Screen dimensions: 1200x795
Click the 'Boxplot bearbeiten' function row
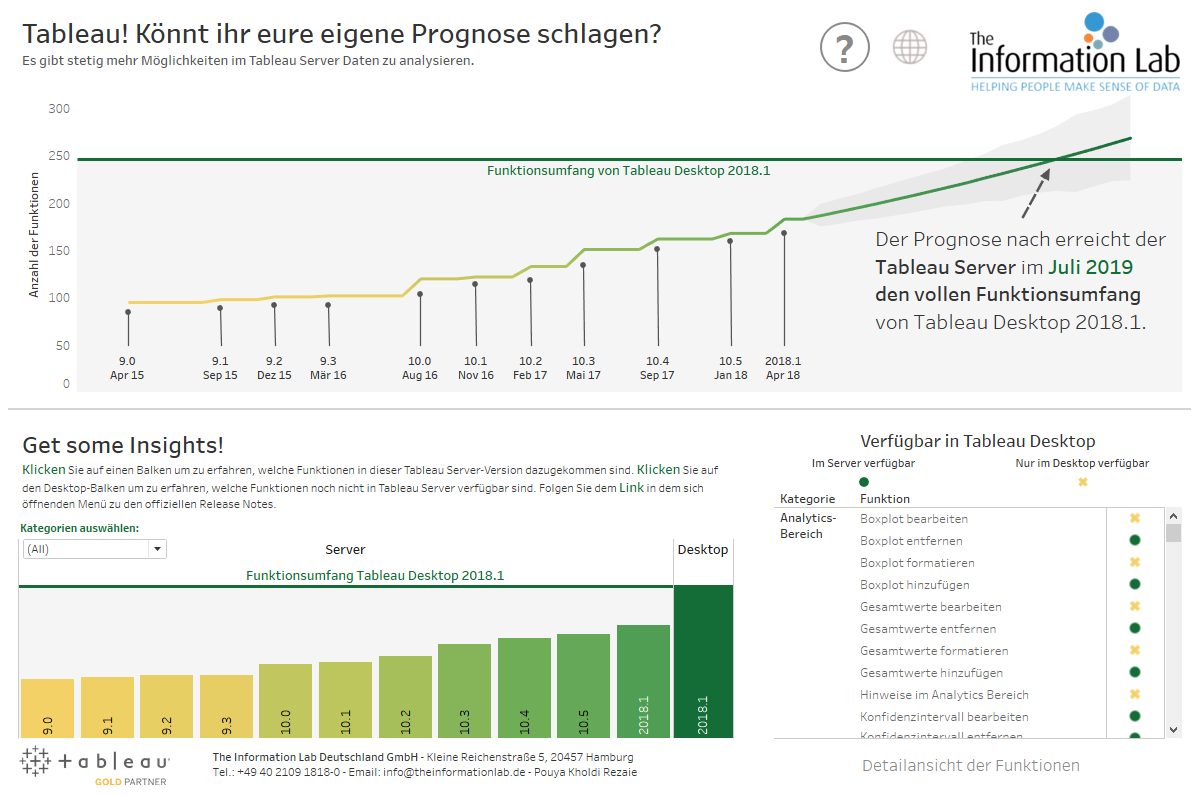click(914, 518)
